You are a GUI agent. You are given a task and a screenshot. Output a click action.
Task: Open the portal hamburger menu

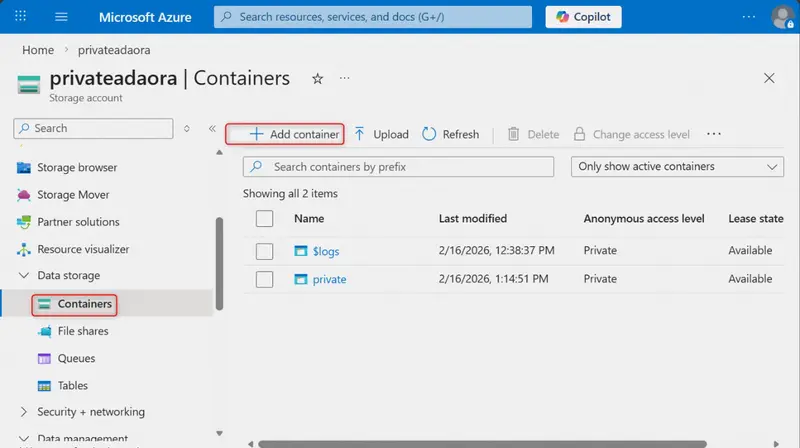point(61,17)
